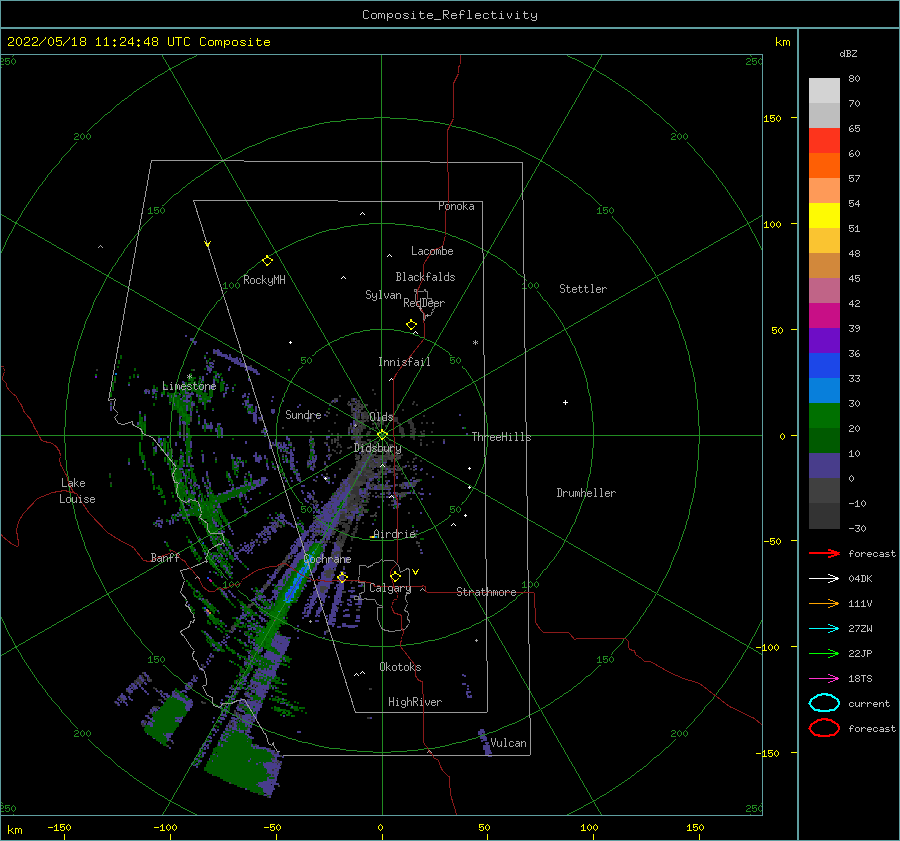This screenshot has height=841, width=900.
Task: Click the Lacombe city label
Action: coord(432,251)
